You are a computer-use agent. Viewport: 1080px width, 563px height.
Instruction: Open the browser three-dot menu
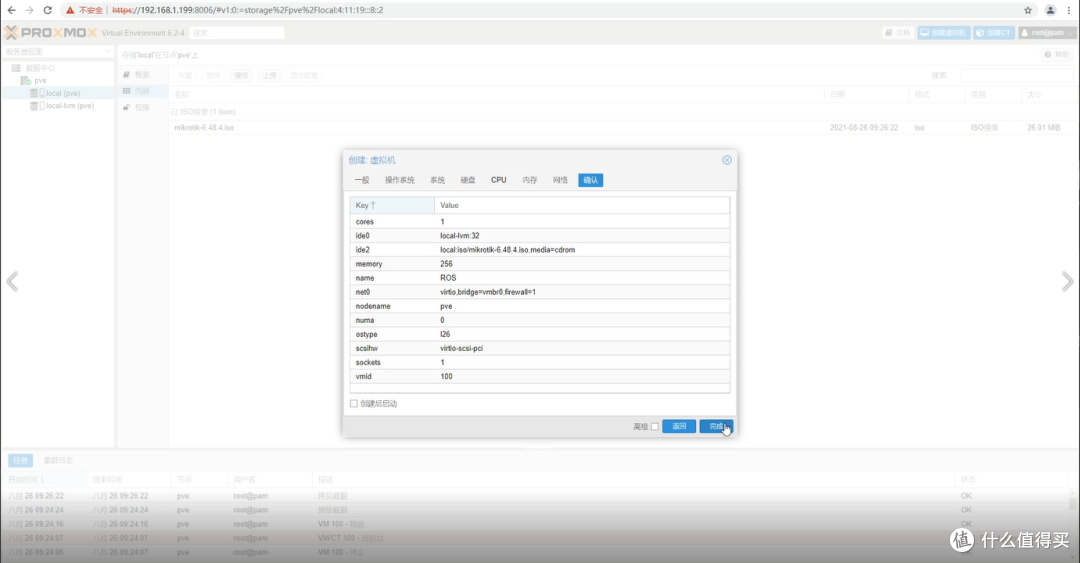1069,10
